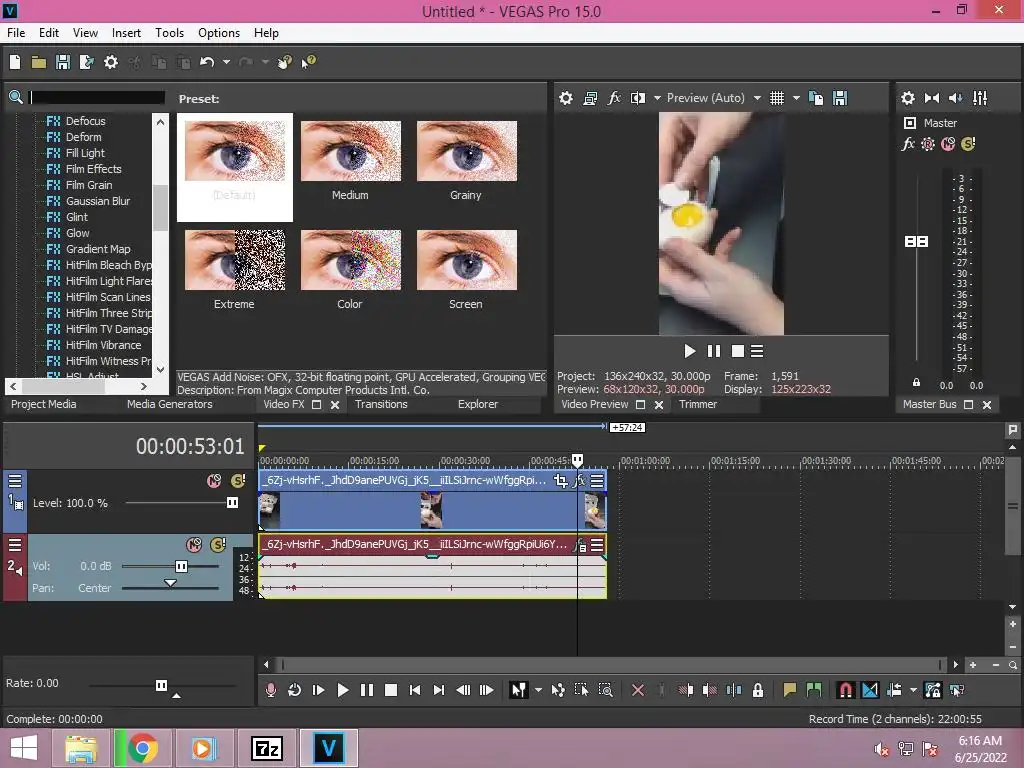Open Chrome from the Windows taskbar
The image size is (1024, 768).
[142, 748]
